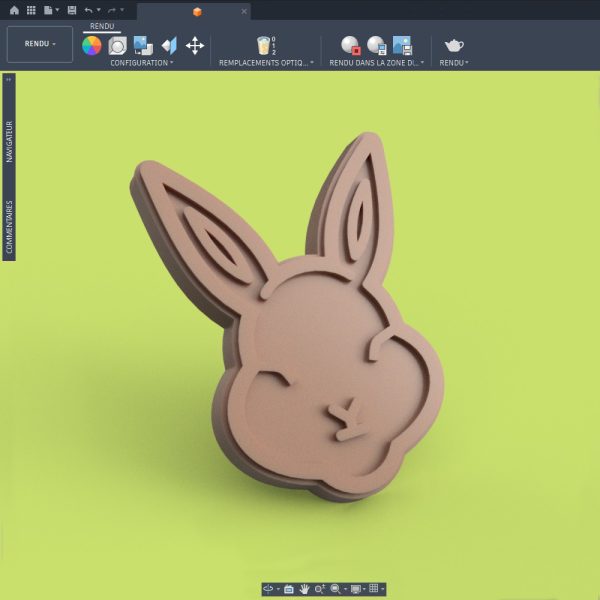600x600 pixels.
Task: Activate the Move/Copy arrows tool
Action: pos(195,46)
